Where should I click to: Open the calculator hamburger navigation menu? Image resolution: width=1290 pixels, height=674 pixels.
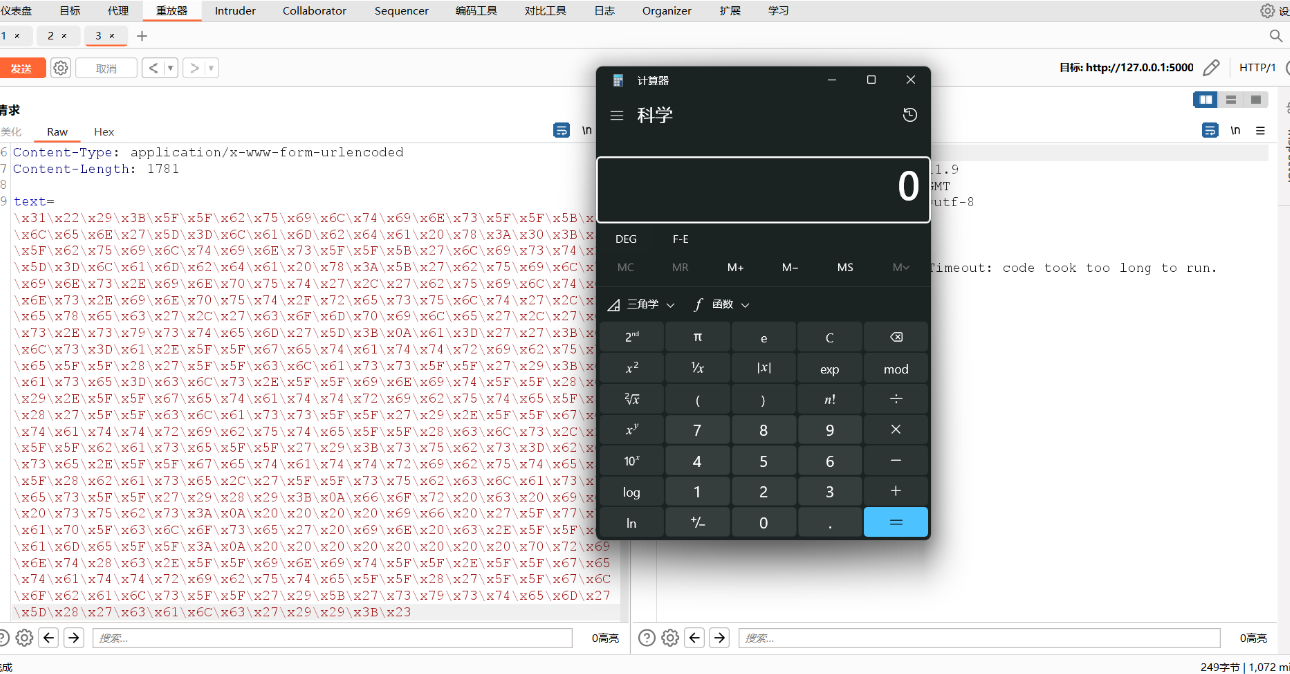coord(617,116)
